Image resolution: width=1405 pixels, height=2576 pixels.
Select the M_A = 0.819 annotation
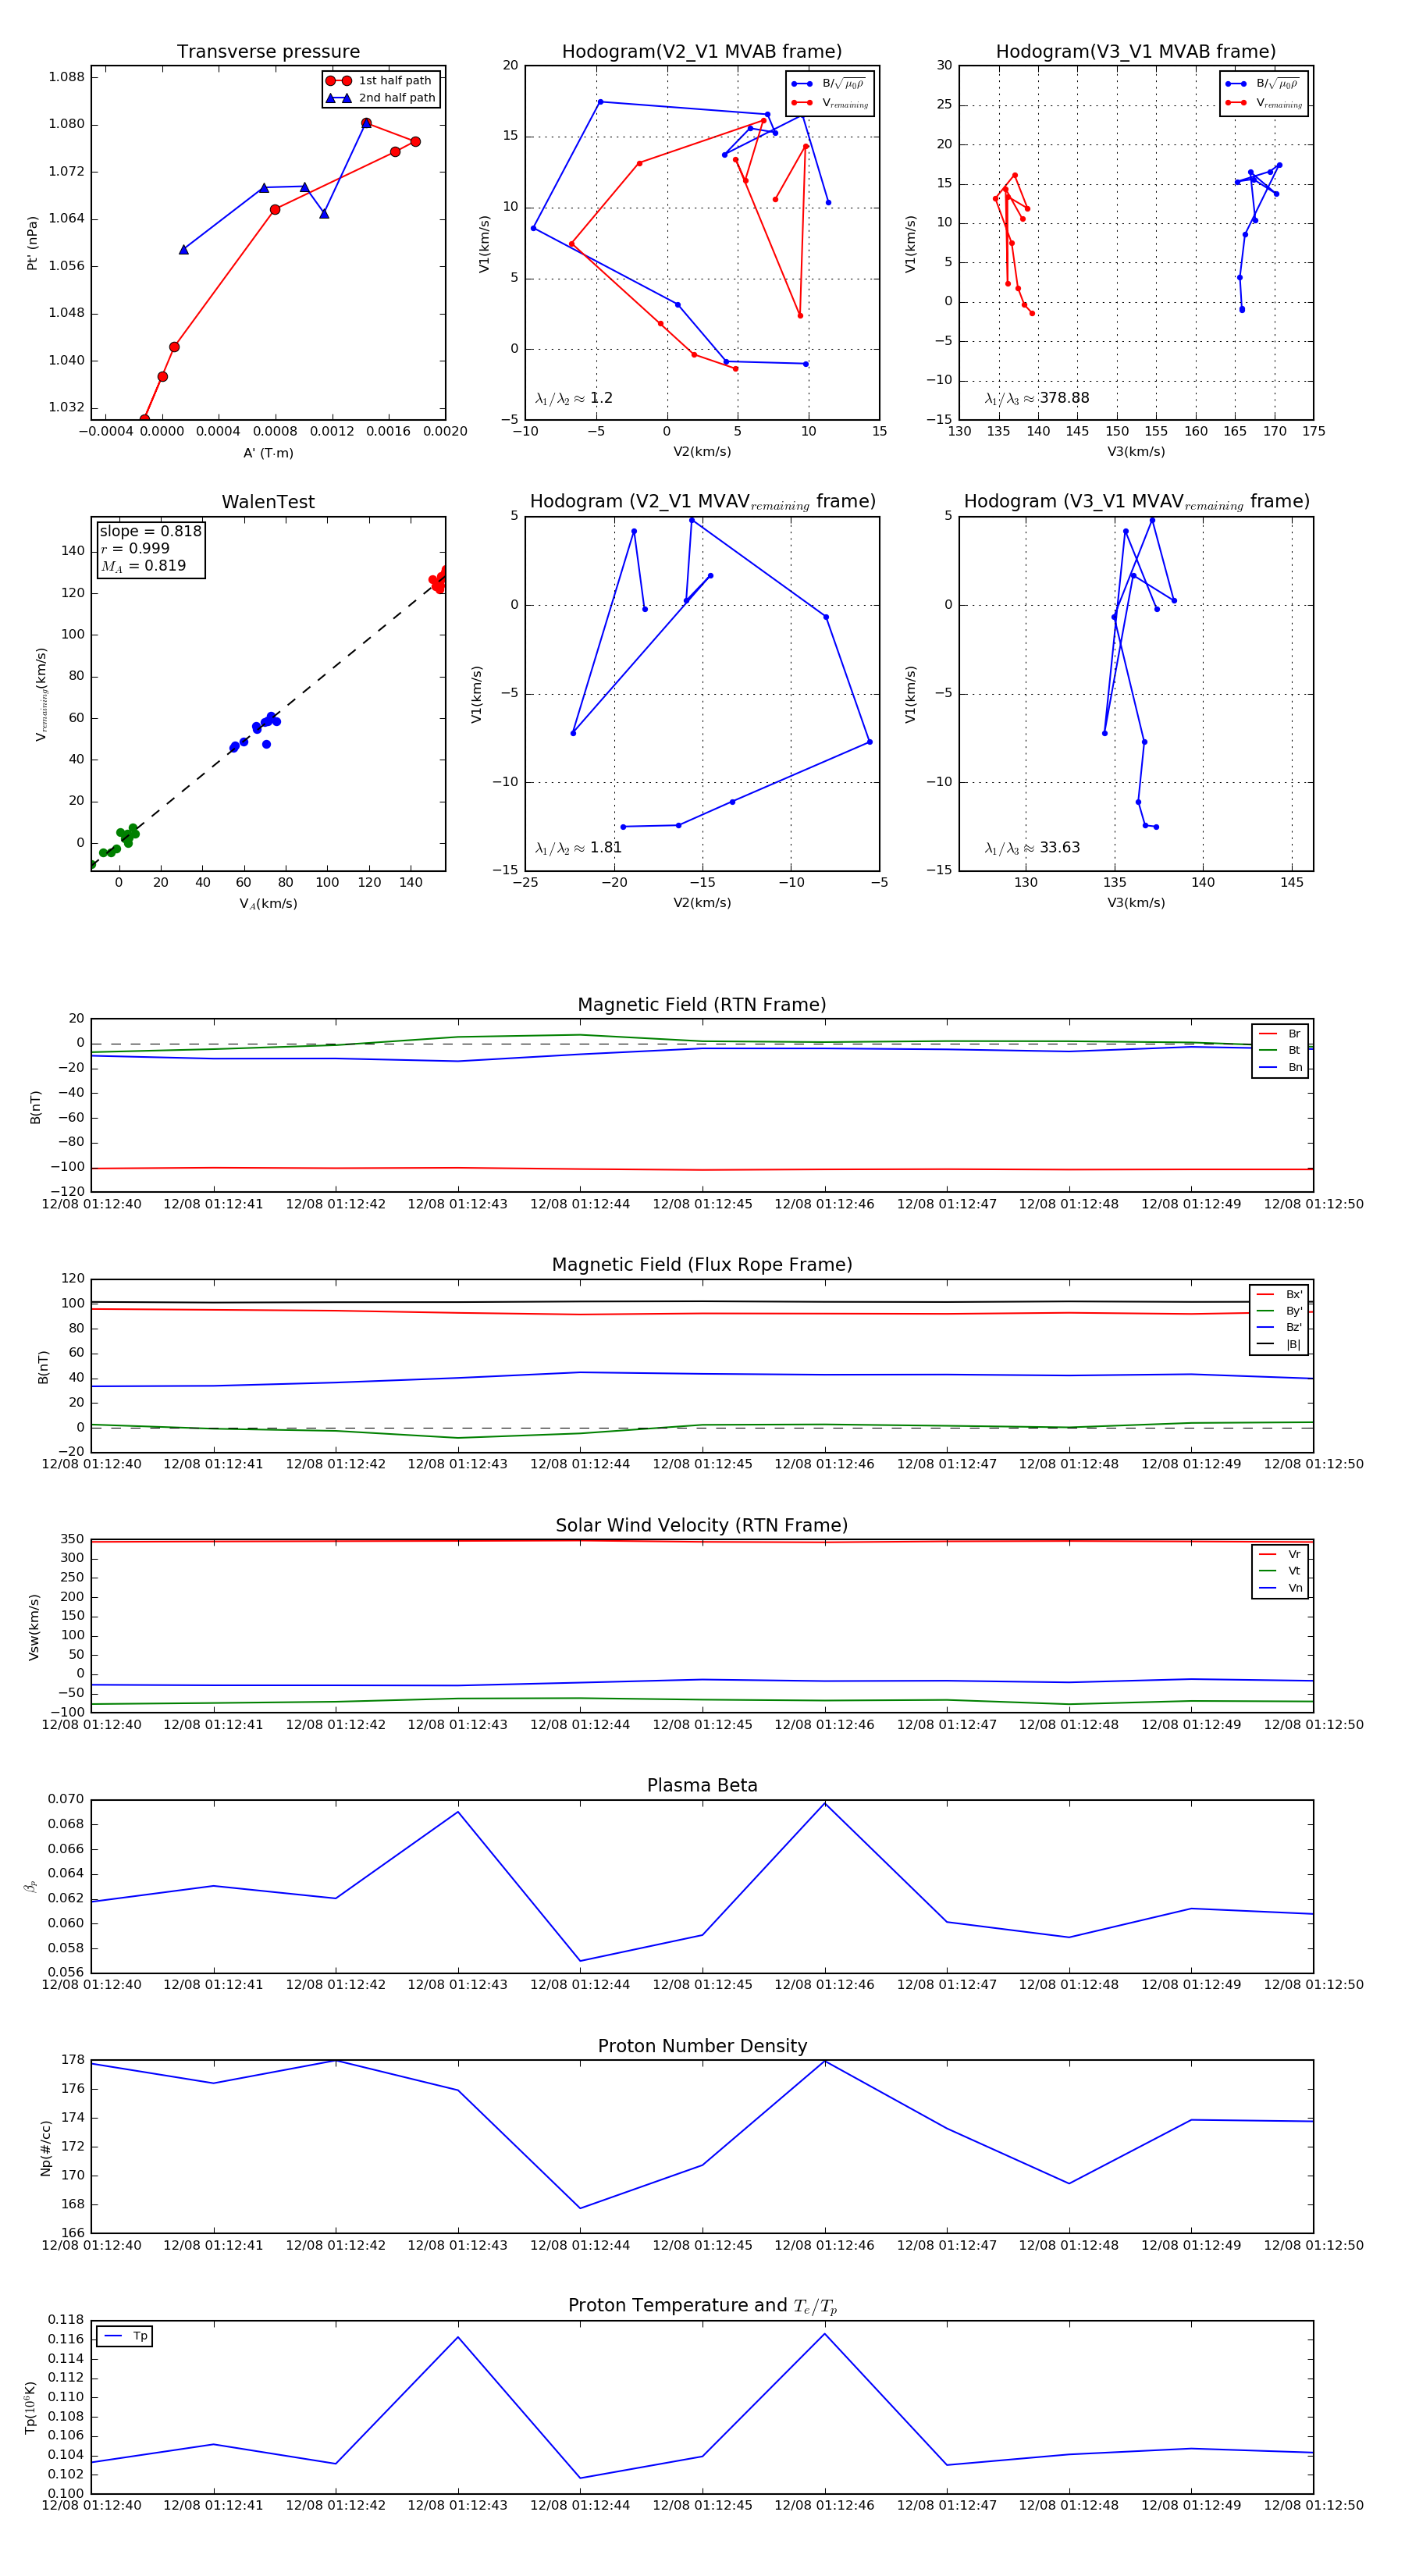pos(143,566)
